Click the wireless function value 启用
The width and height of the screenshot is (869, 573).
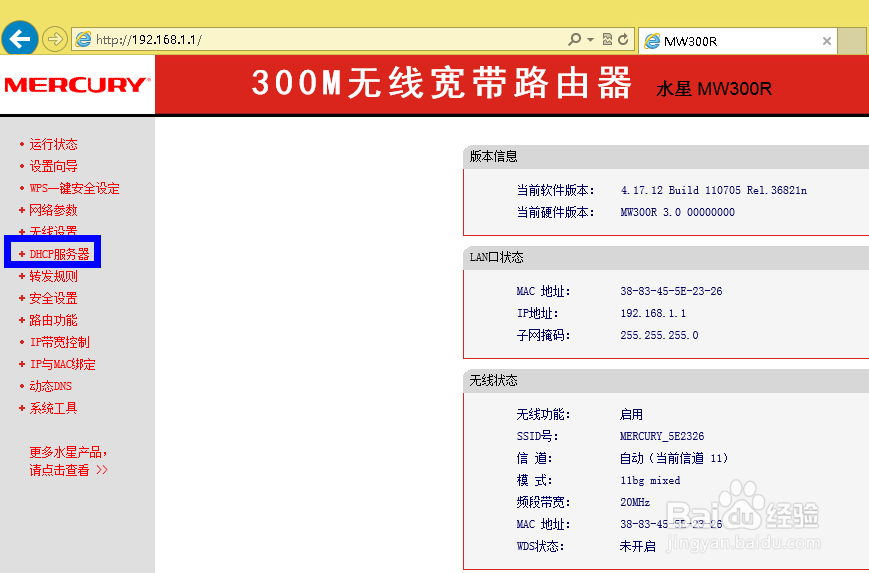pyautogui.click(x=631, y=415)
